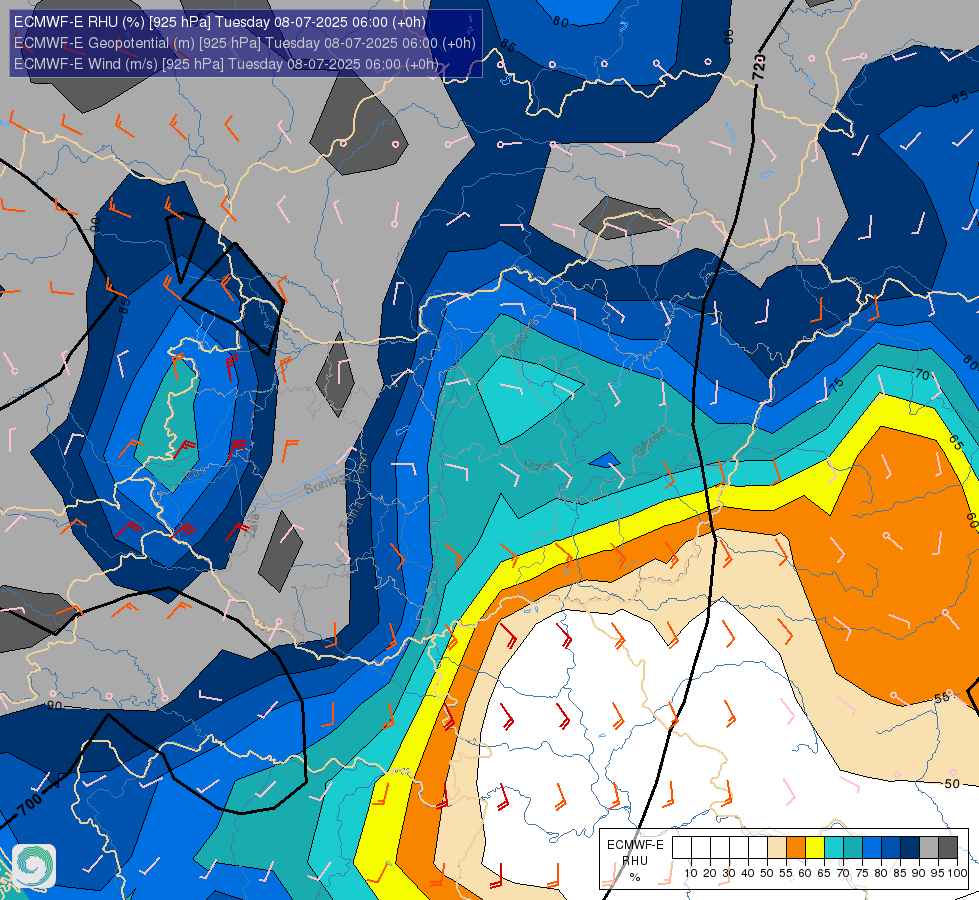
Task: Click the Heves county label
Action: point(523,337)
